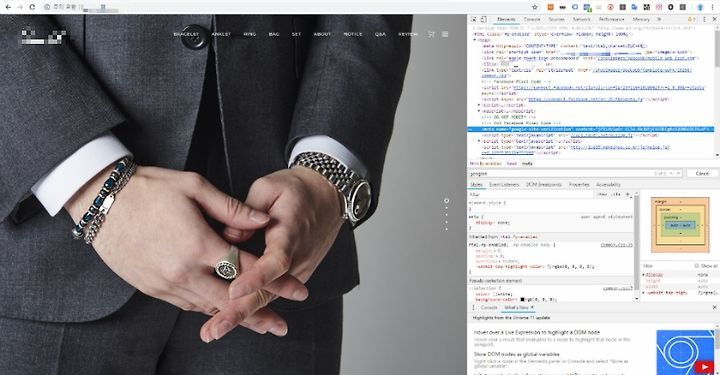Go to the next search result arrow

678,174
